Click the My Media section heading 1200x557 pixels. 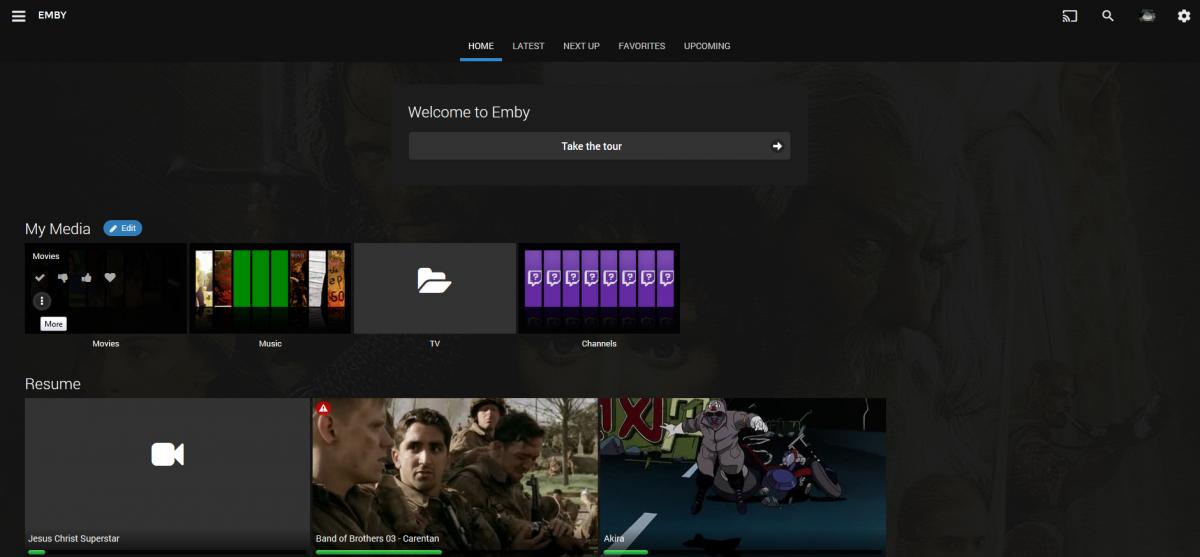pyautogui.click(x=58, y=229)
